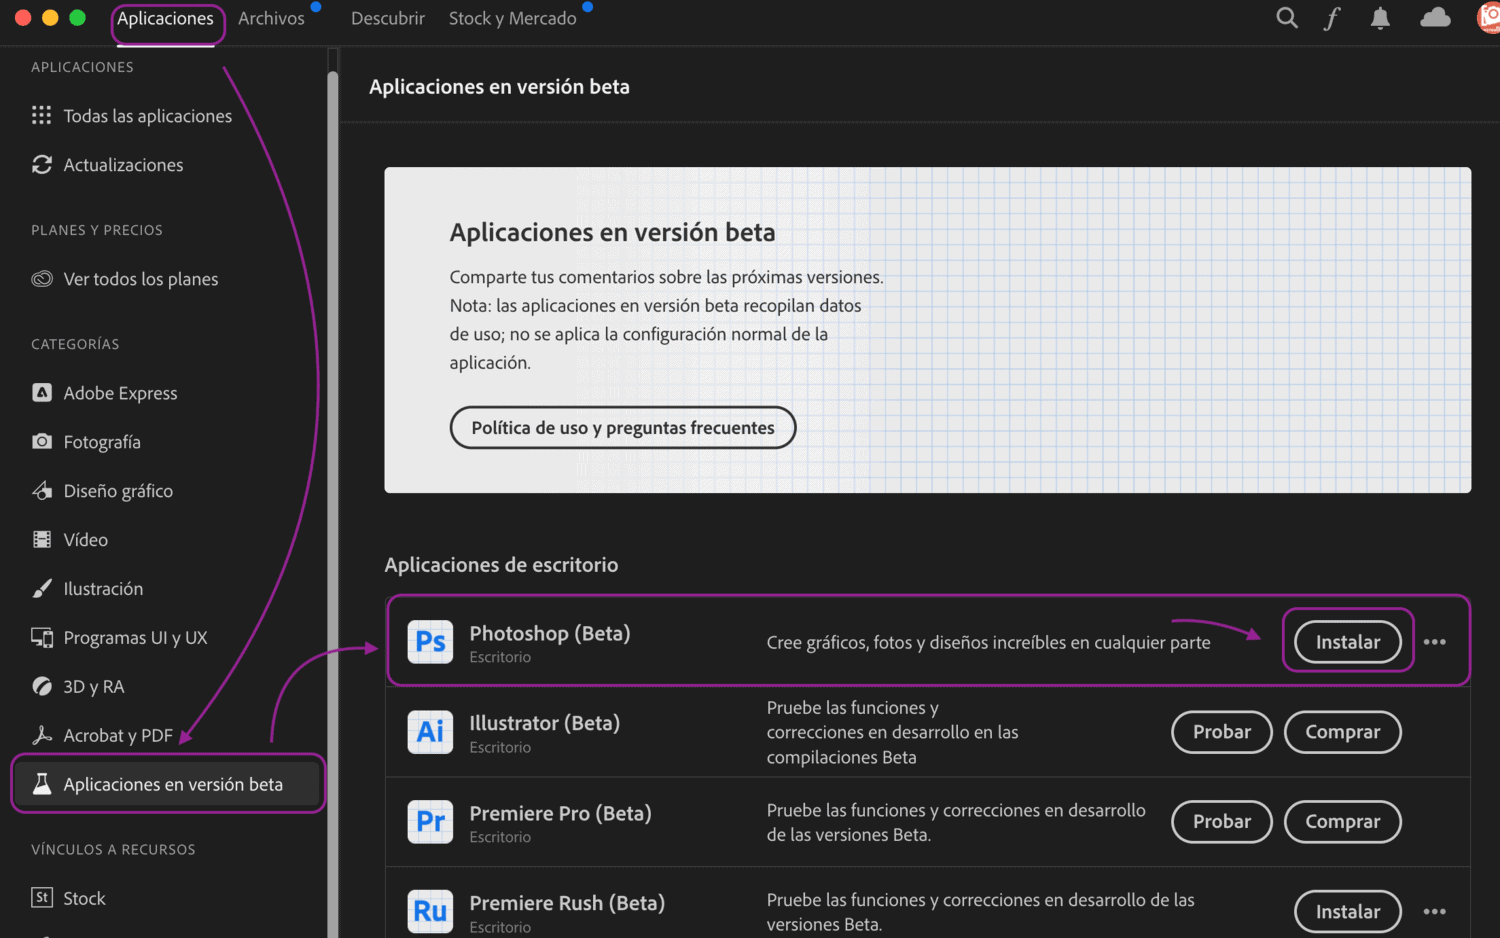
Task: Click the Illustrator (Beta) title text
Action: click(x=545, y=723)
